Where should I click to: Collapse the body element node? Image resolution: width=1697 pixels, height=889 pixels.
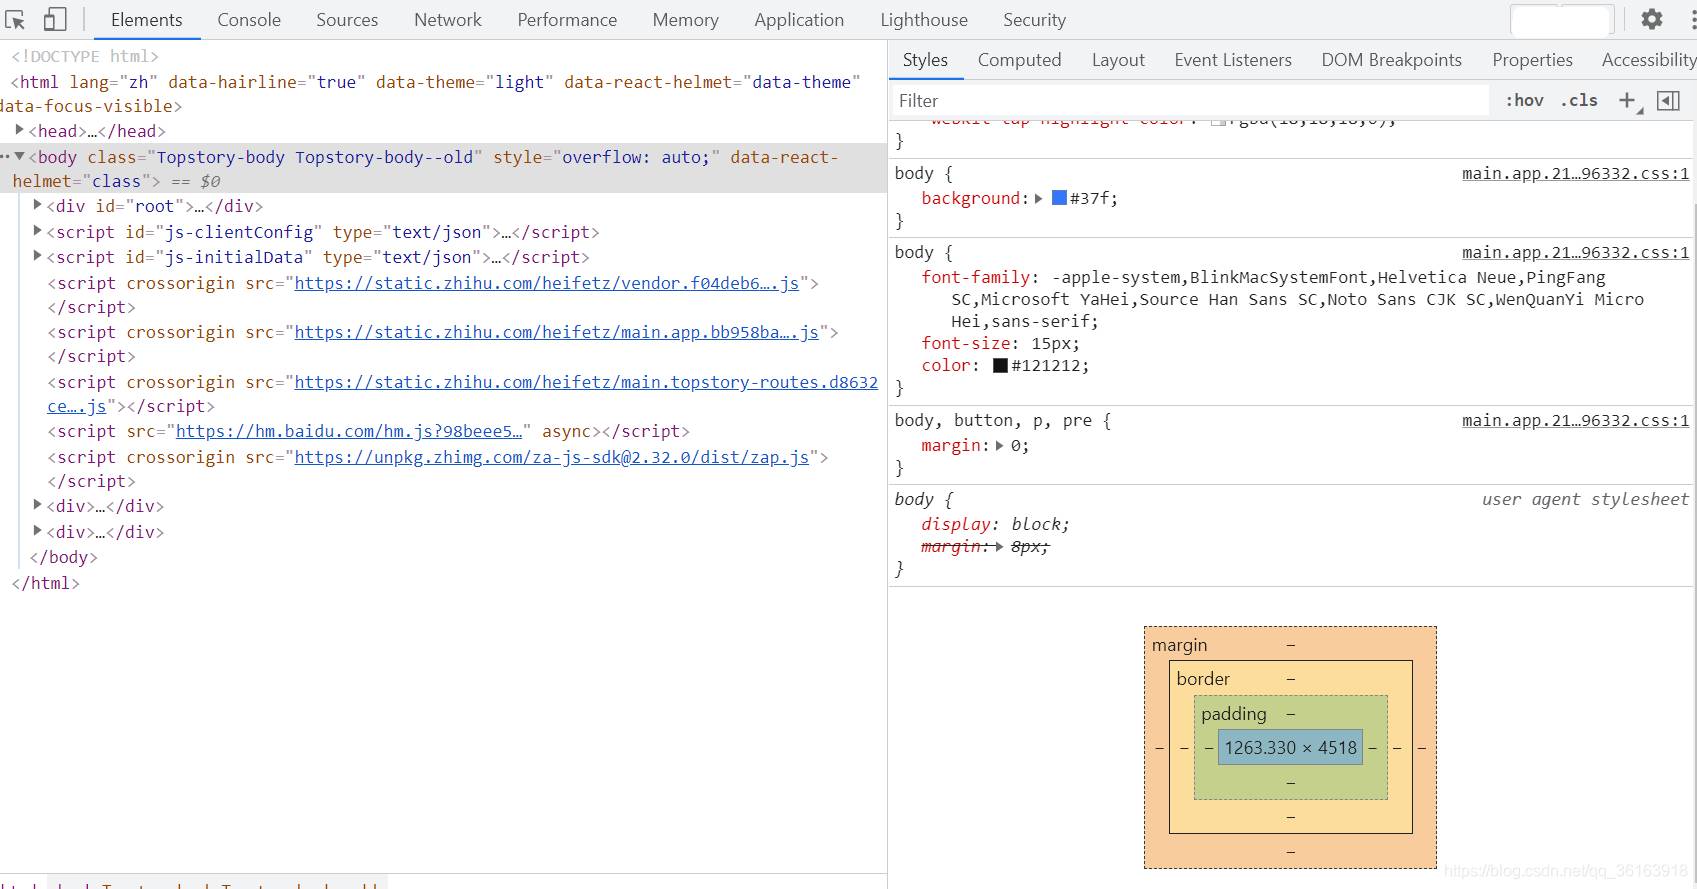tap(19, 156)
